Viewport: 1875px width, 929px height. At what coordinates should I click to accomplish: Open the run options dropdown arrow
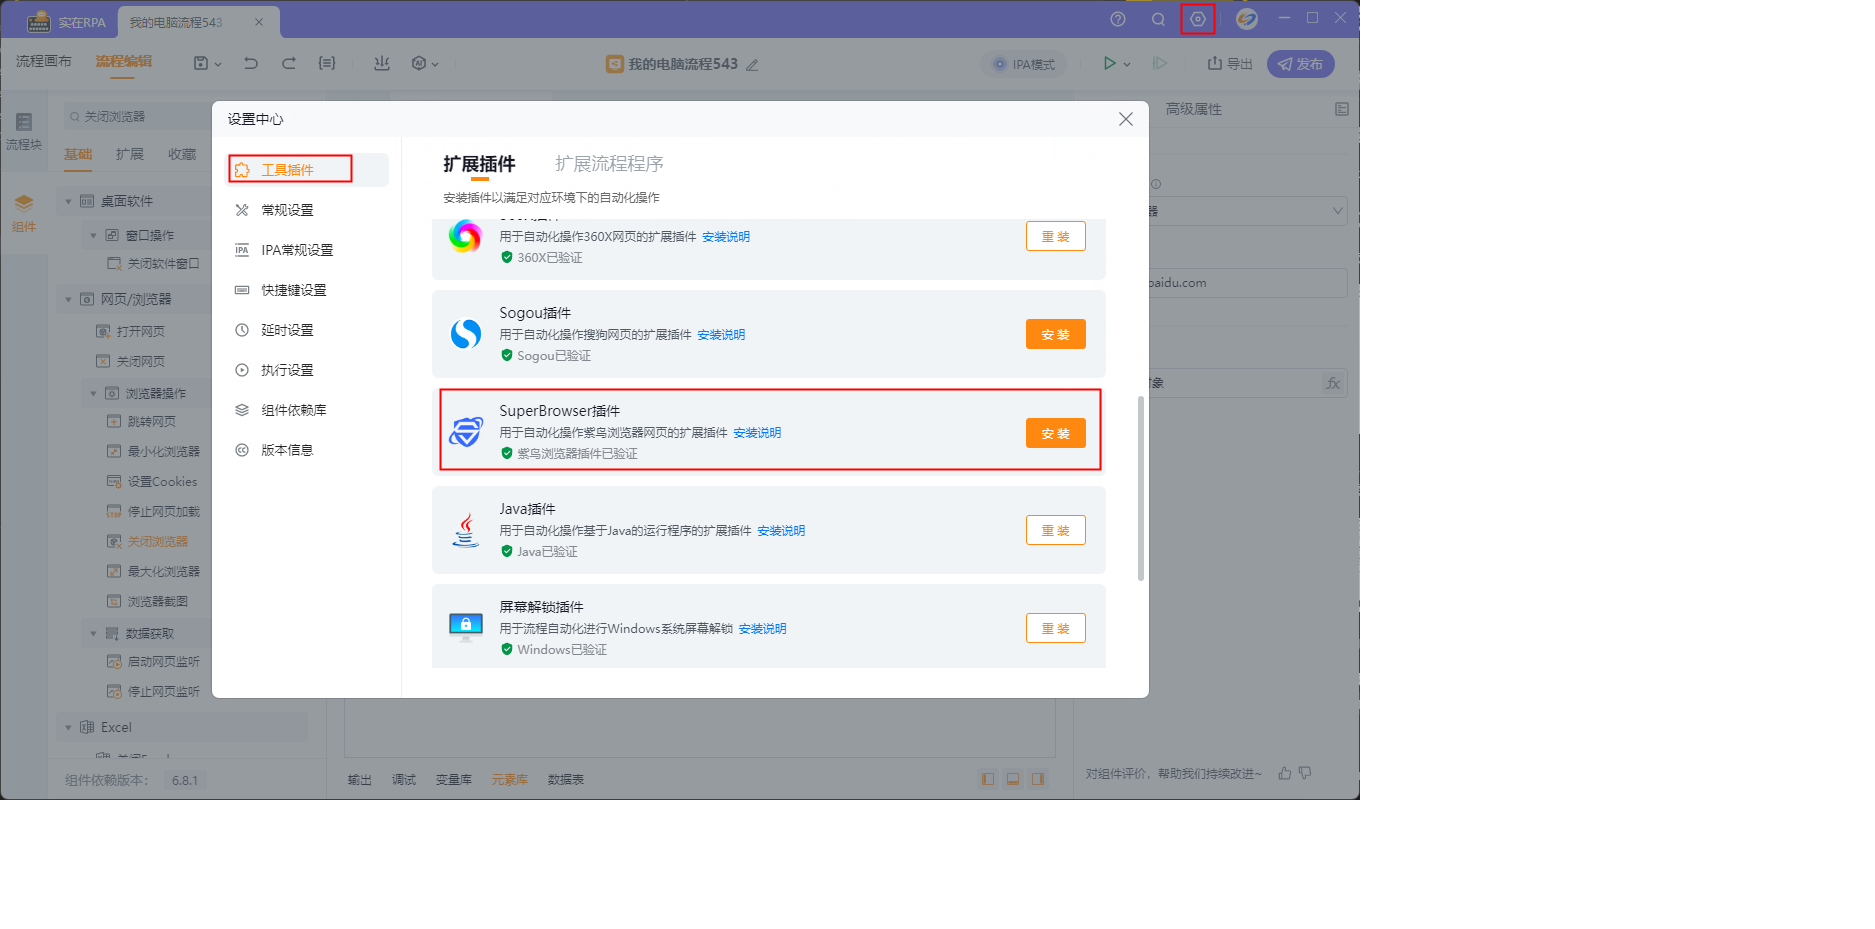coord(1127,64)
